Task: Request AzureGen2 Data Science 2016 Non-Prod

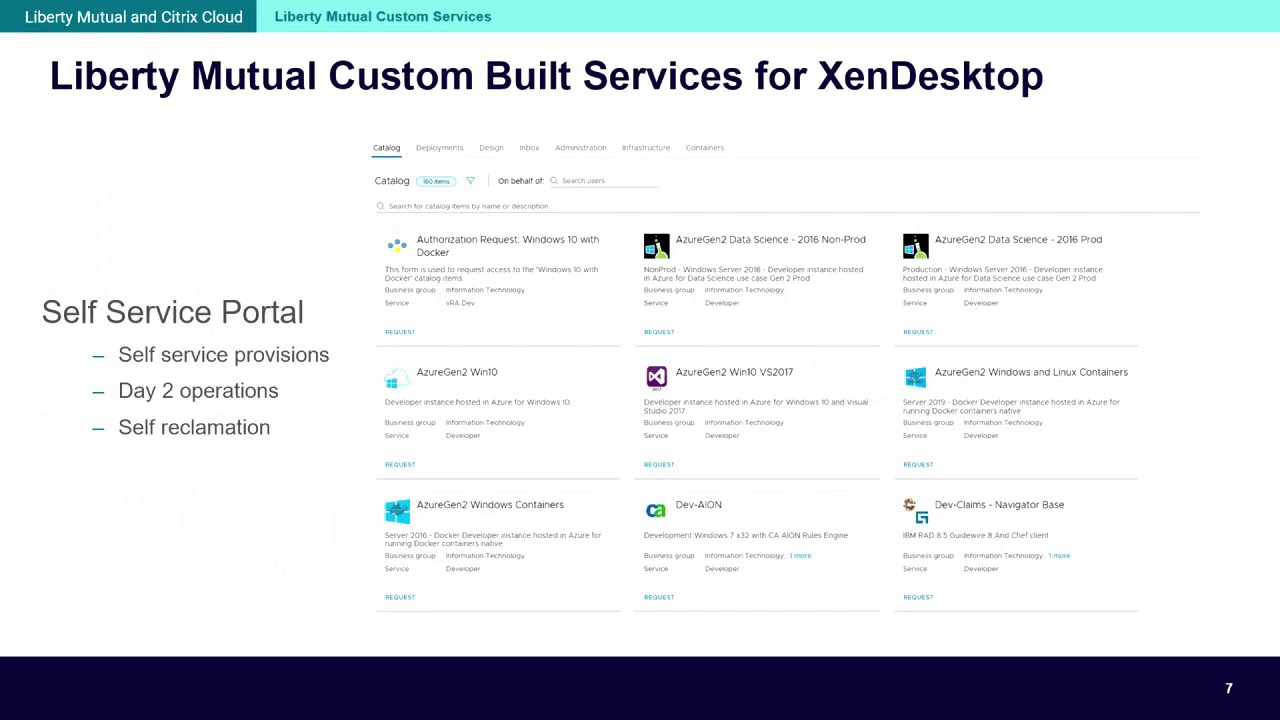Action: 659,332
